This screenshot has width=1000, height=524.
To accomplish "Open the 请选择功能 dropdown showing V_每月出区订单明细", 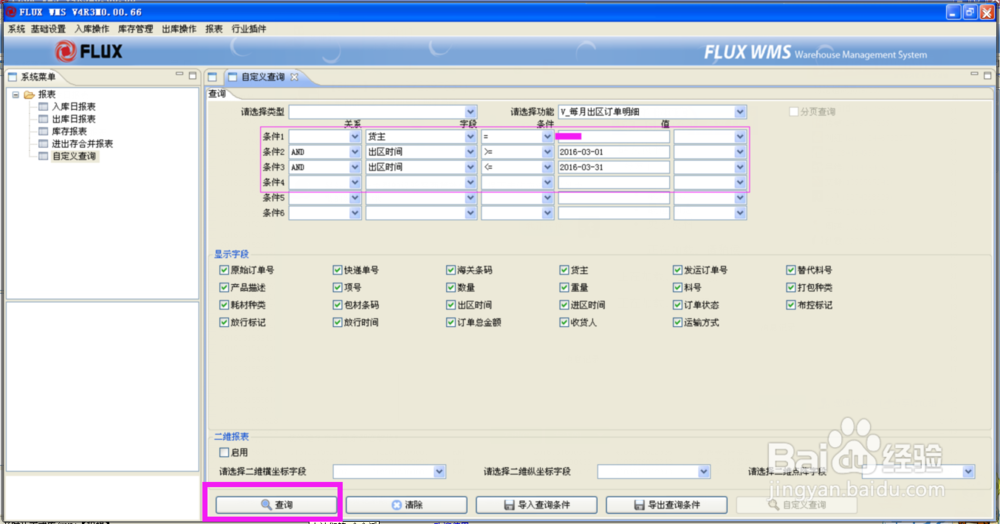I will [740, 112].
